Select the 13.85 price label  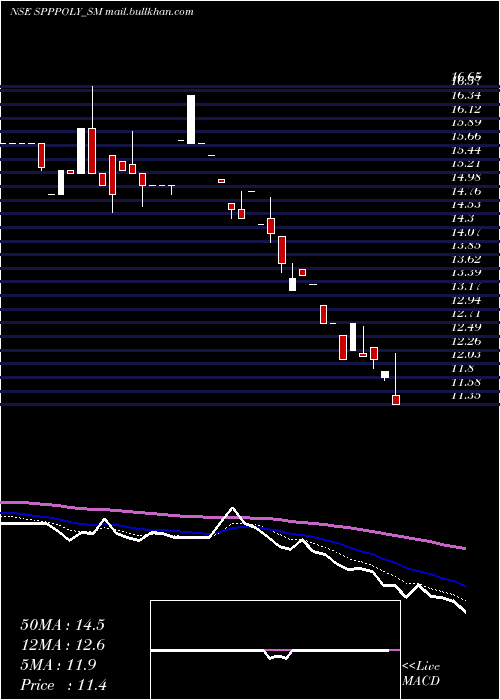(x=466, y=245)
